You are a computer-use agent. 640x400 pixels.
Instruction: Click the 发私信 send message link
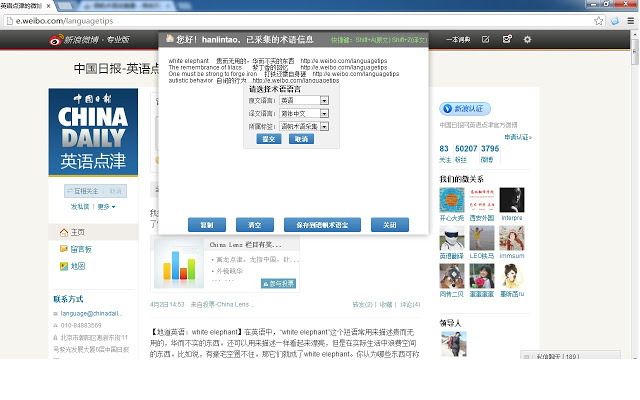(x=80, y=207)
